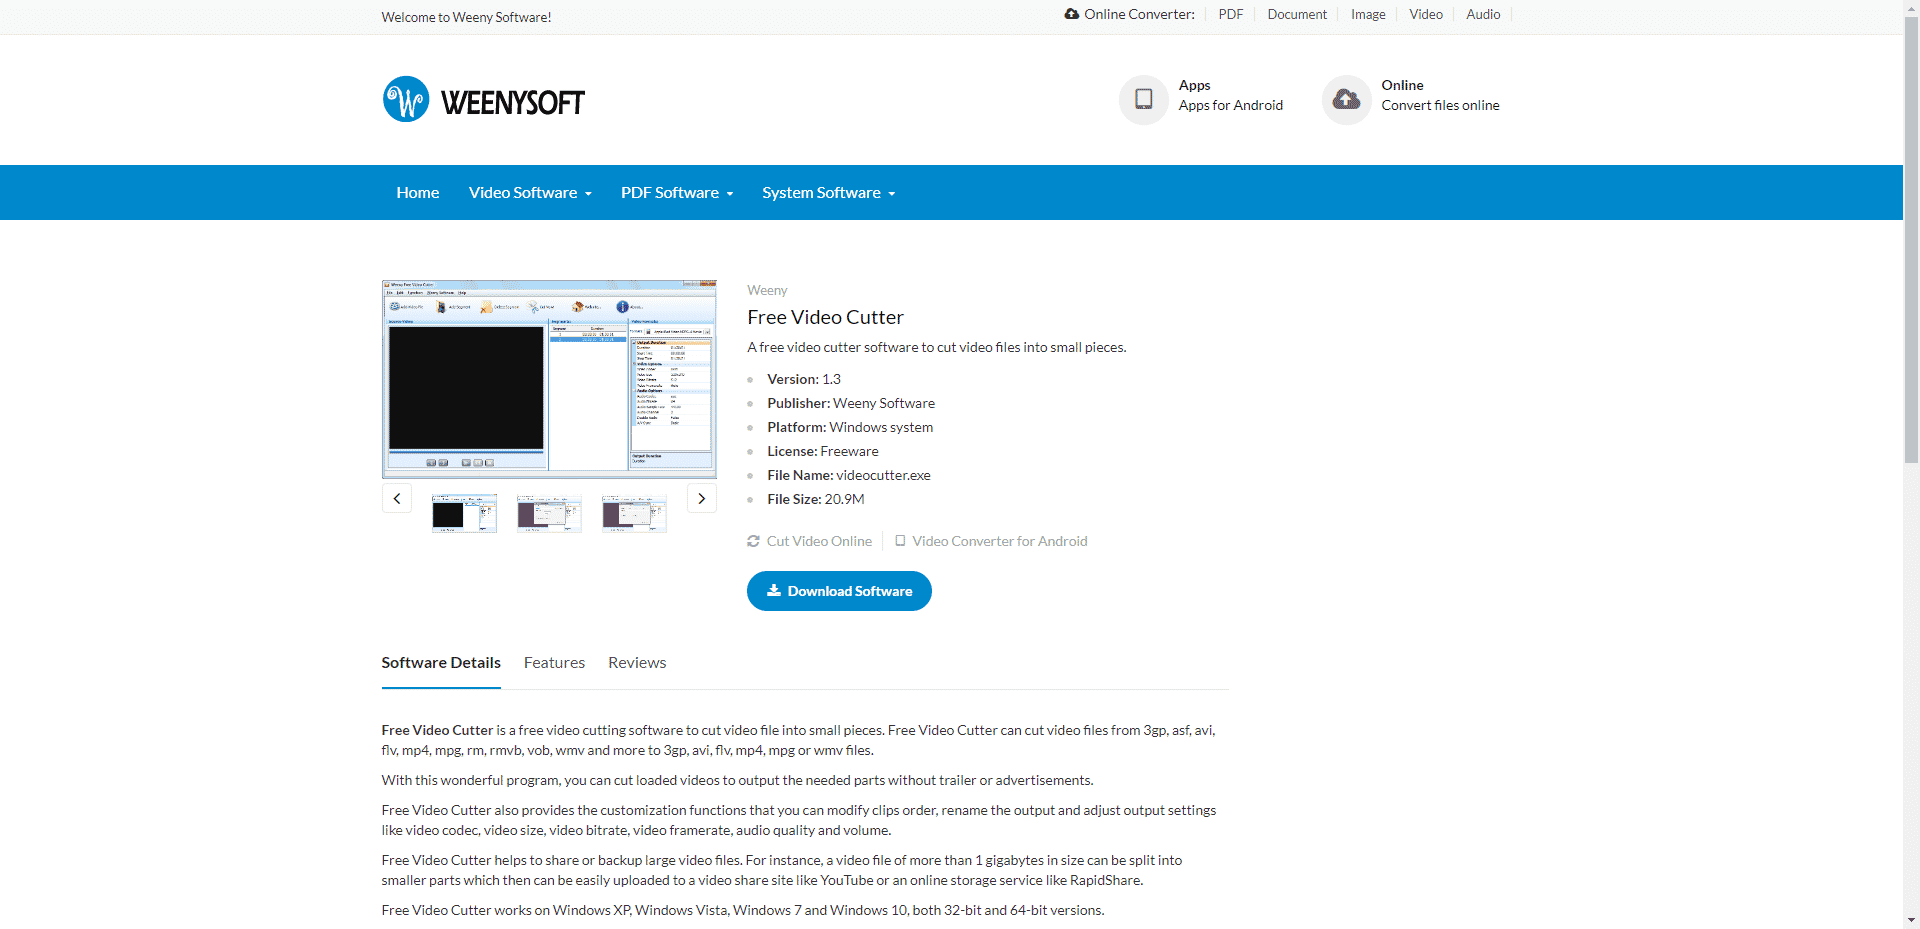Select the third screenshot thumbnail
This screenshot has height=929, width=1920.
tap(634, 513)
